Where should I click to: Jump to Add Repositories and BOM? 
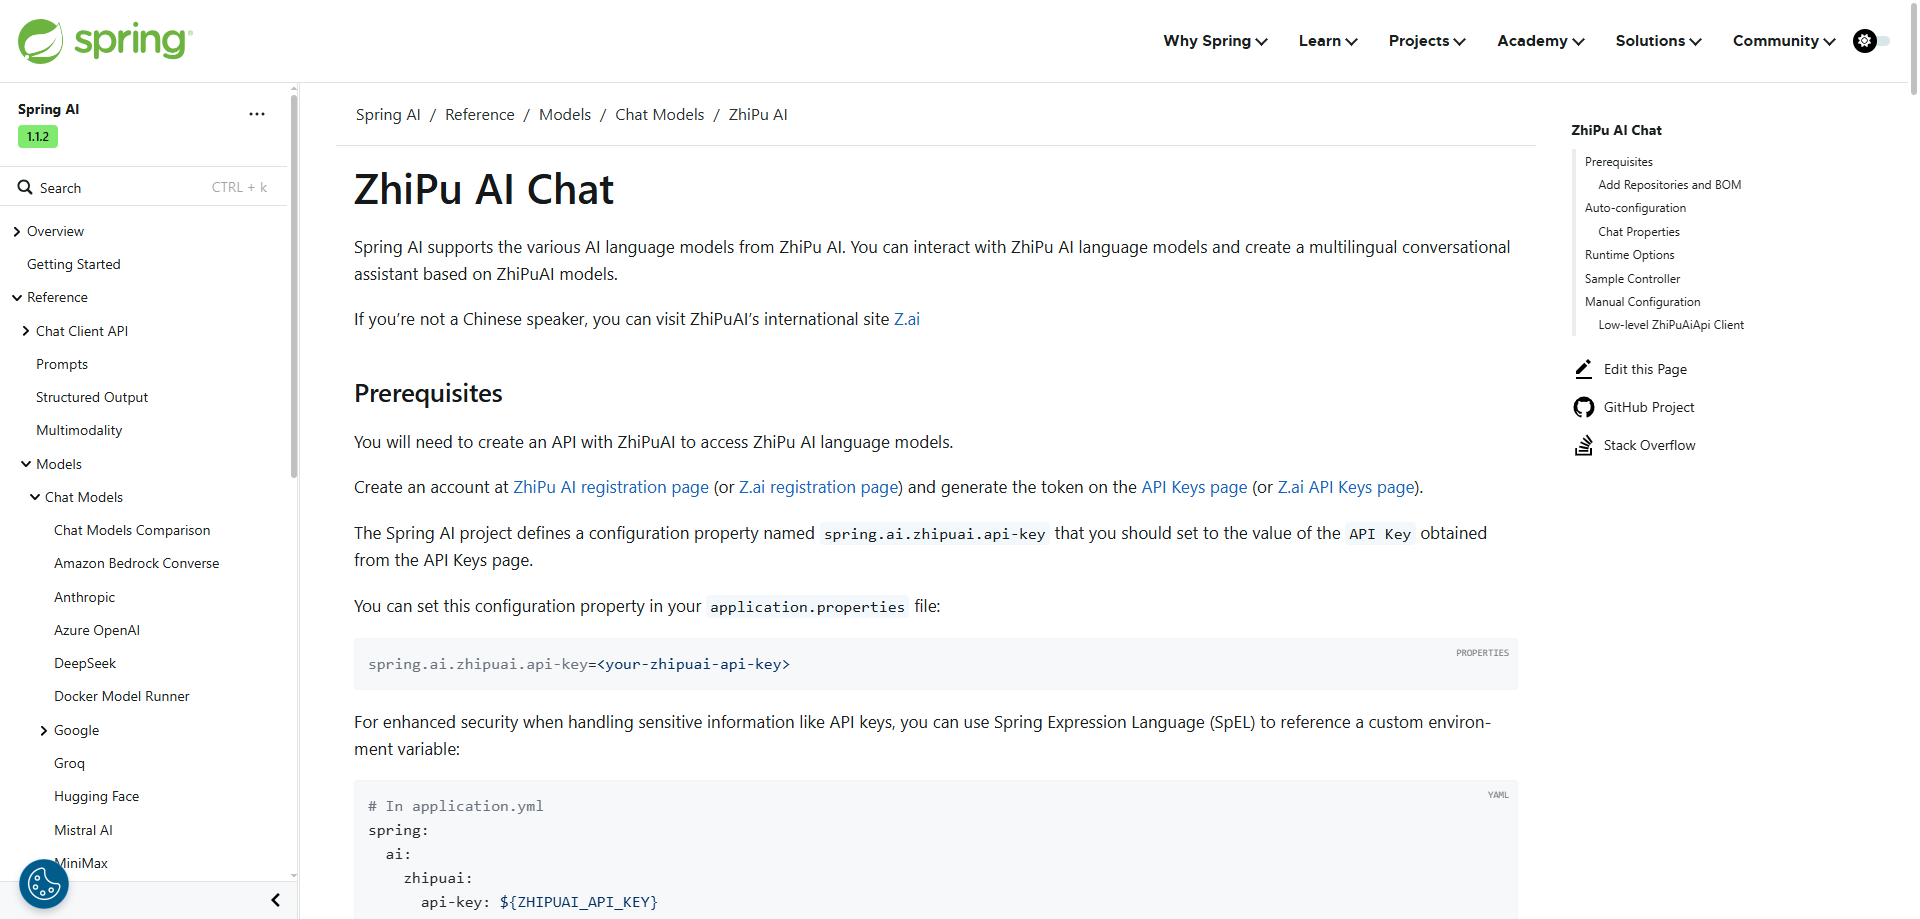tap(1670, 185)
